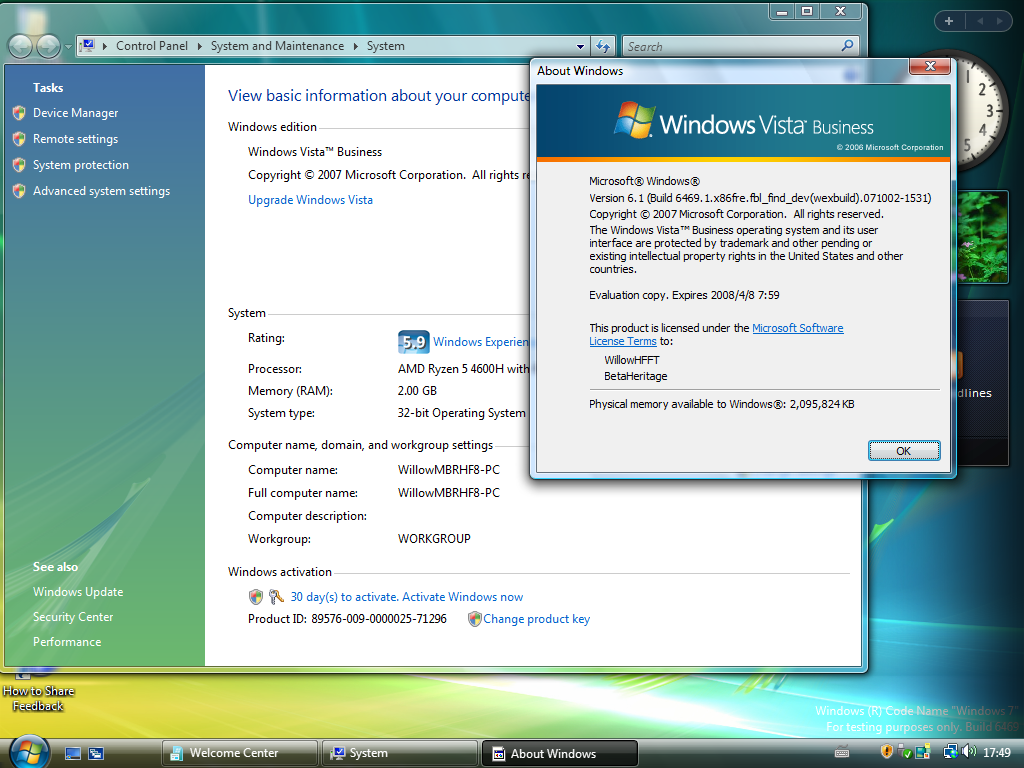1024x768 pixels.
Task: Open System protection from the Tasks pane
Action: [81, 165]
